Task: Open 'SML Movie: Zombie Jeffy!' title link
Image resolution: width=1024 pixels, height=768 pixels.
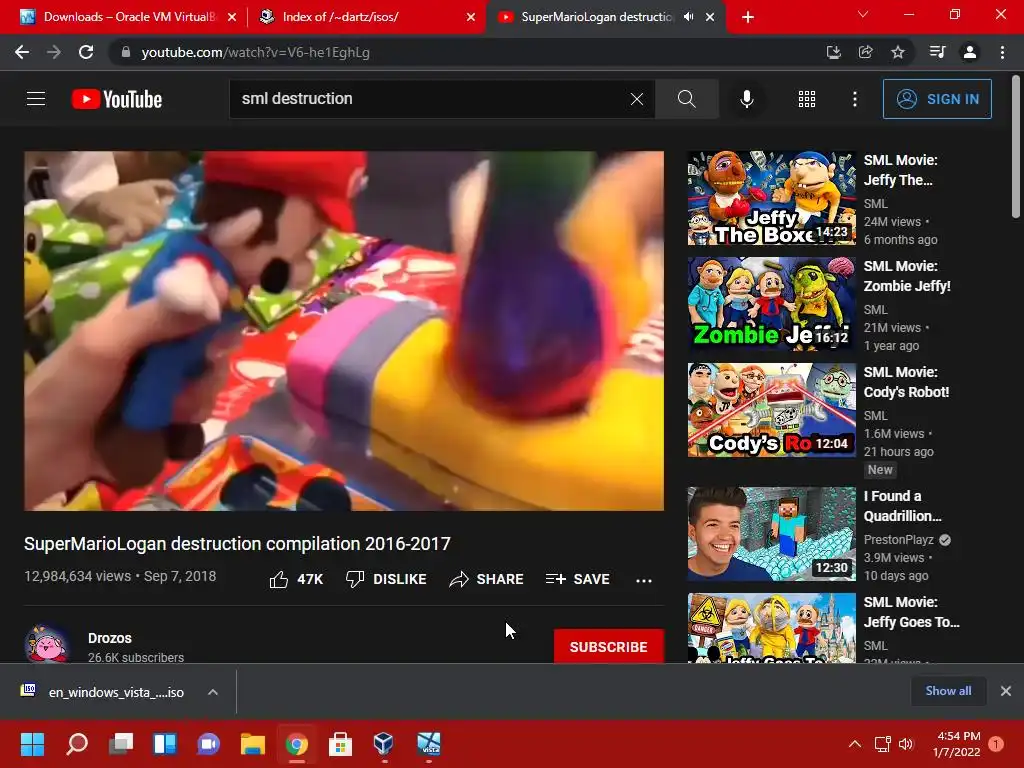Action: point(907,276)
